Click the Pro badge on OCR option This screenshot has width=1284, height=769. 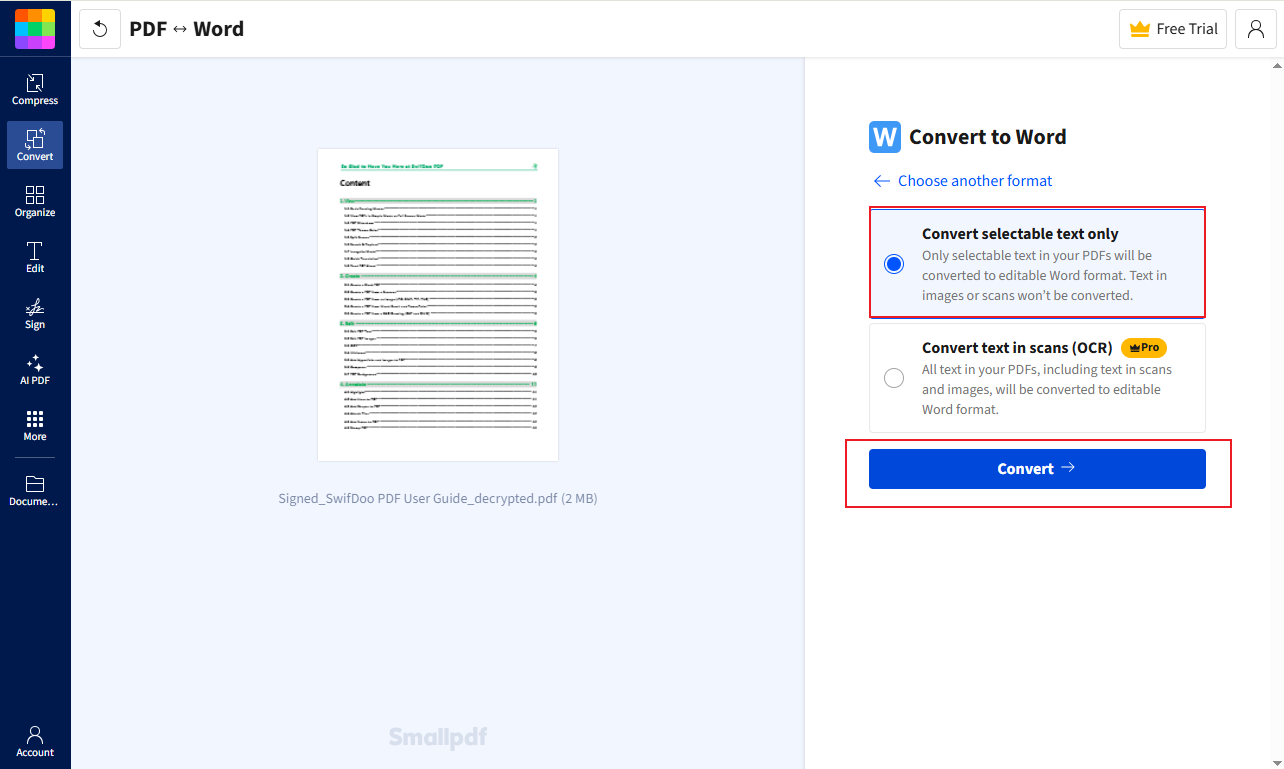pos(1144,348)
